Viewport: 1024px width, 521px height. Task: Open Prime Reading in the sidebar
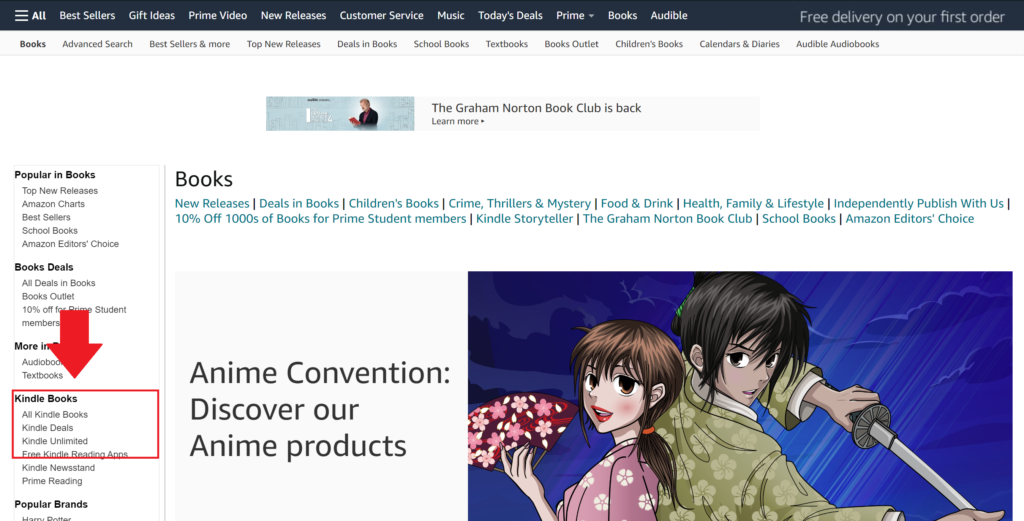52,481
